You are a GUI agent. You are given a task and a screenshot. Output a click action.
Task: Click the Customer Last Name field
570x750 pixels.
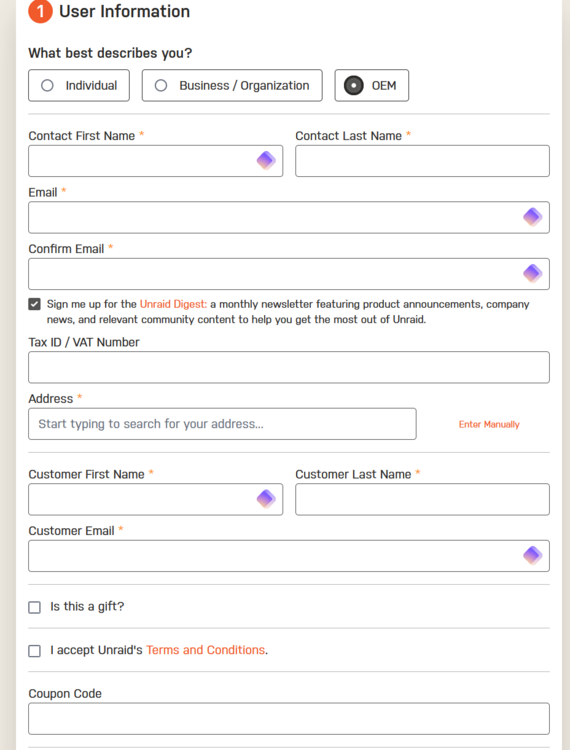pos(422,499)
